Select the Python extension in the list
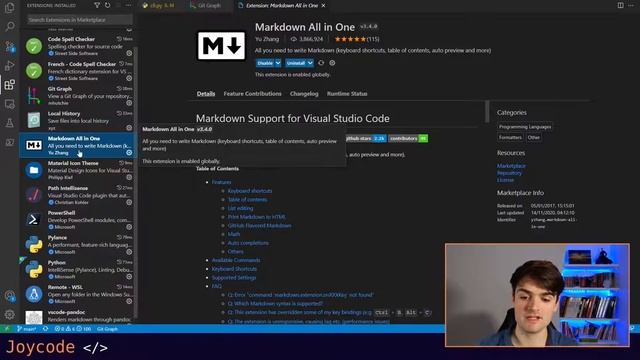Image resolution: width=640 pixels, height=360 pixels. click(x=79, y=269)
